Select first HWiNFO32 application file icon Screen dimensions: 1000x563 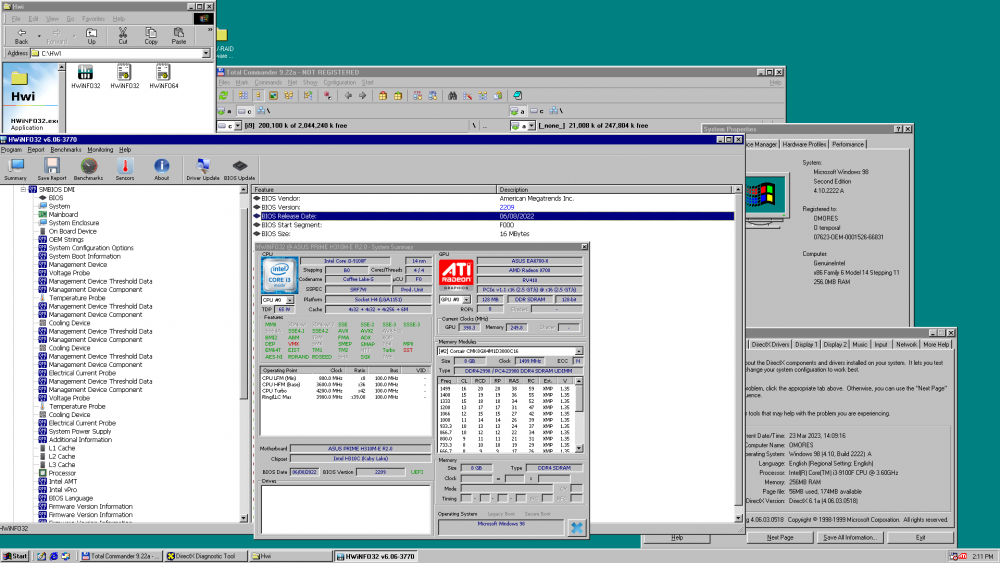click(85, 77)
